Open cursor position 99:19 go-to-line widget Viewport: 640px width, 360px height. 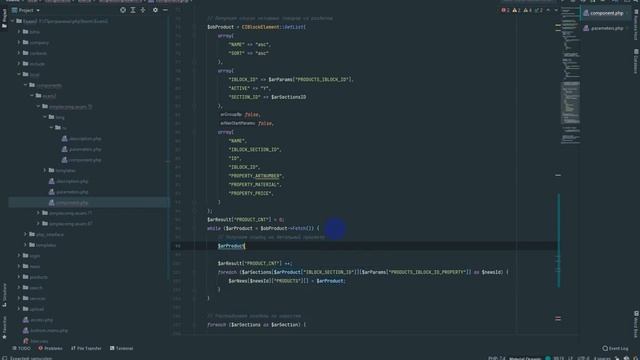pos(558,358)
